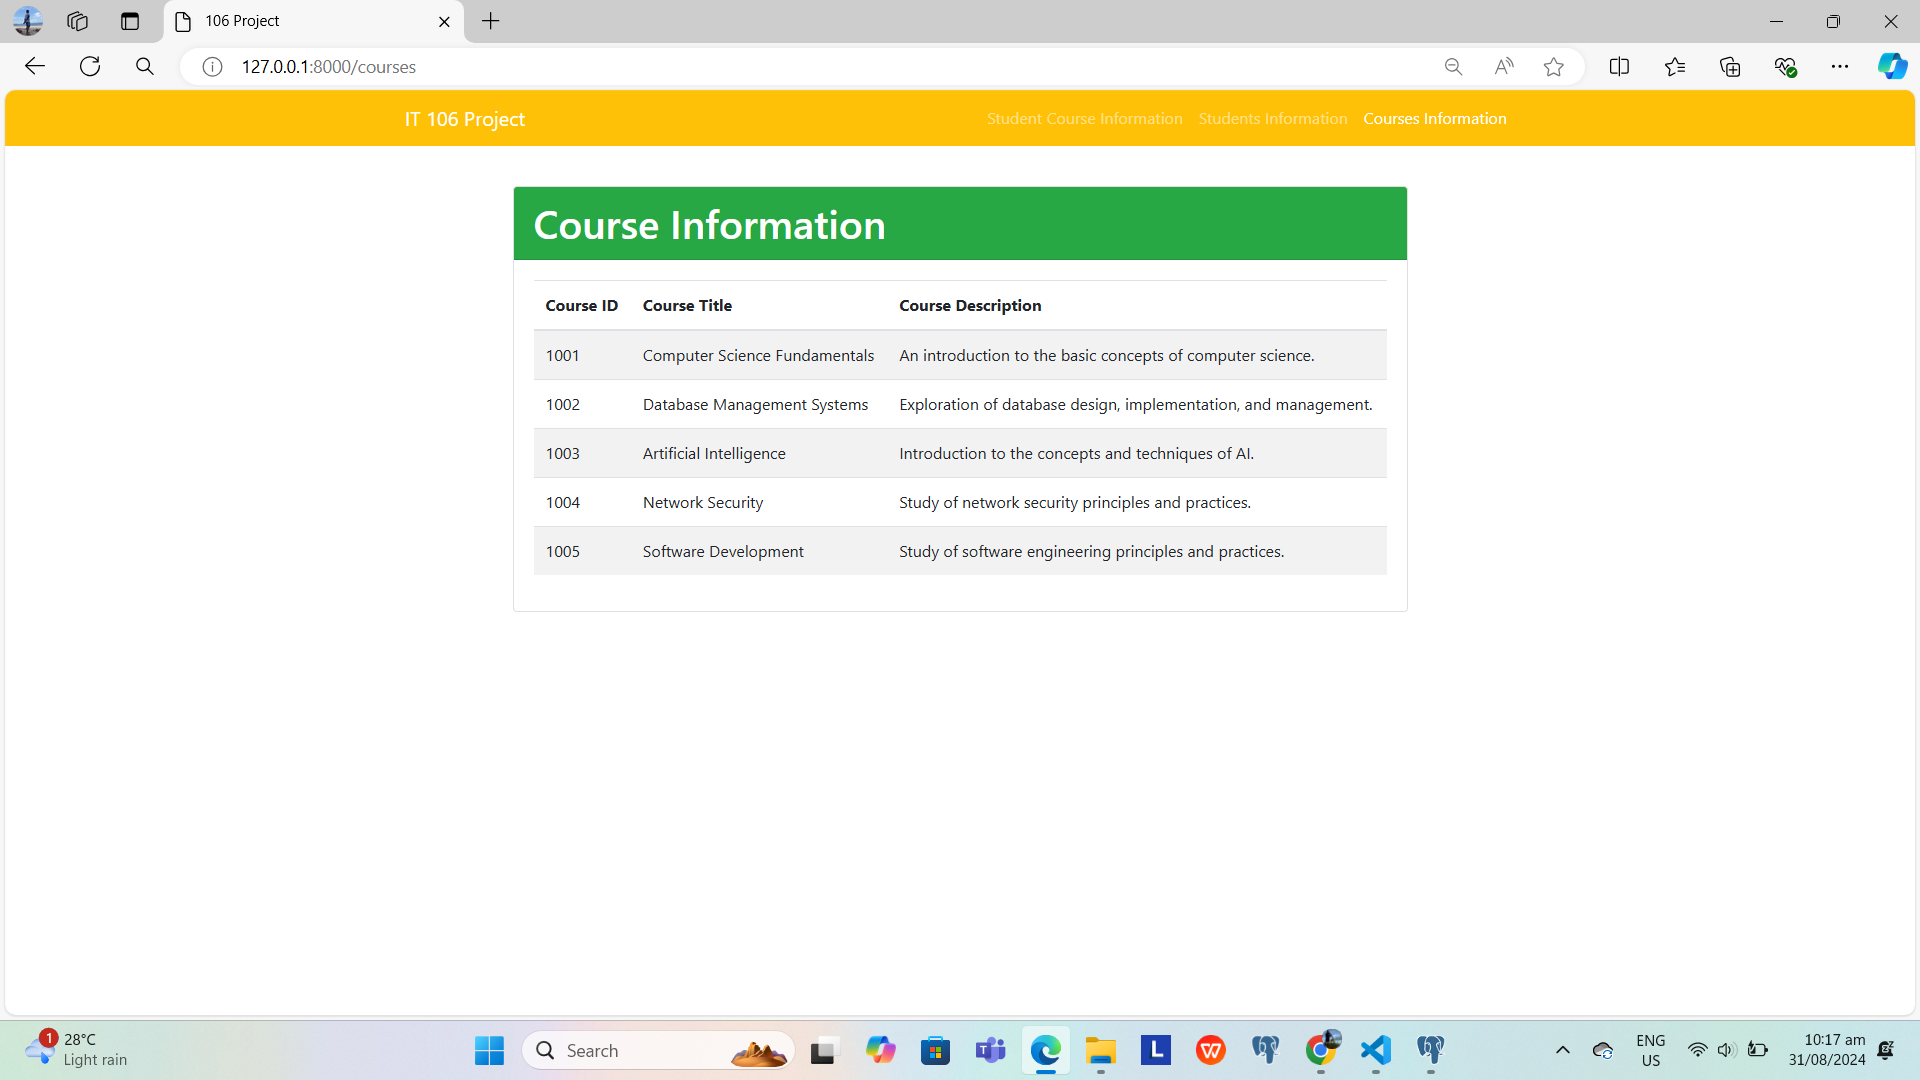The width and height of the screenshot is (1920, 1080).
Task: Add this page to favorites star
Action: pyautogui.click(x=1553, y=67)
